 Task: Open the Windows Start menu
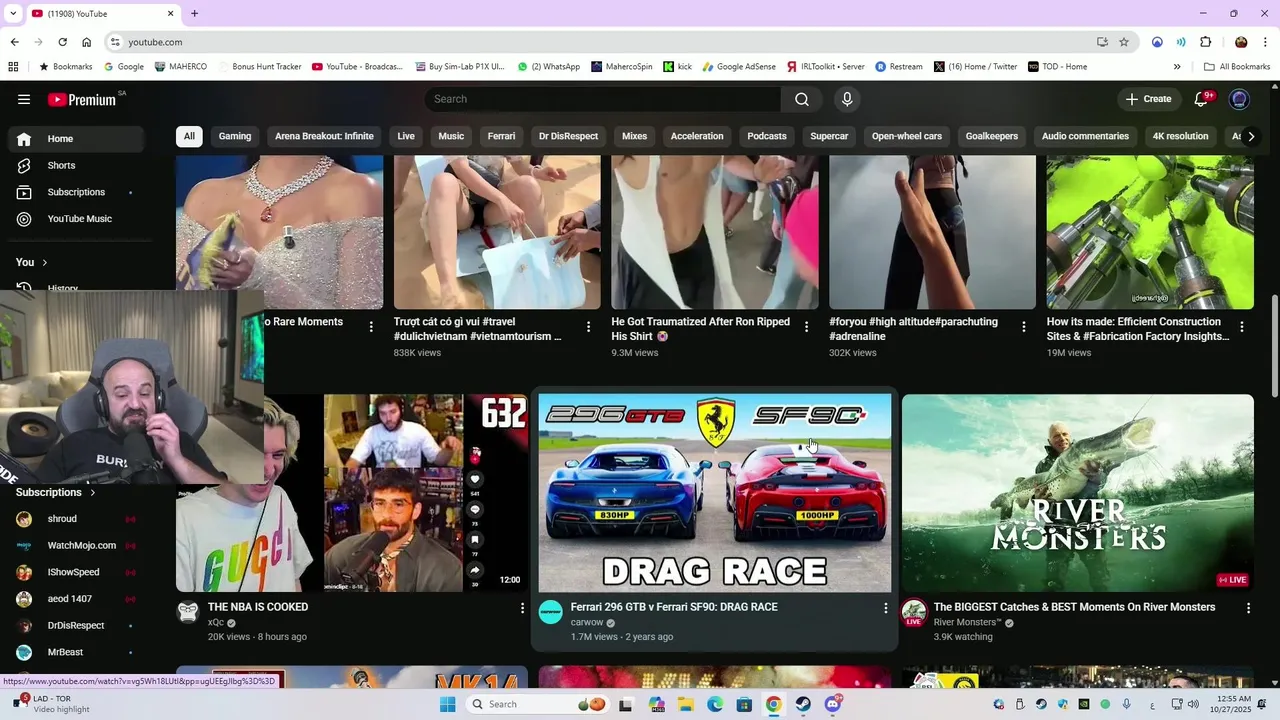pos(447,704)
